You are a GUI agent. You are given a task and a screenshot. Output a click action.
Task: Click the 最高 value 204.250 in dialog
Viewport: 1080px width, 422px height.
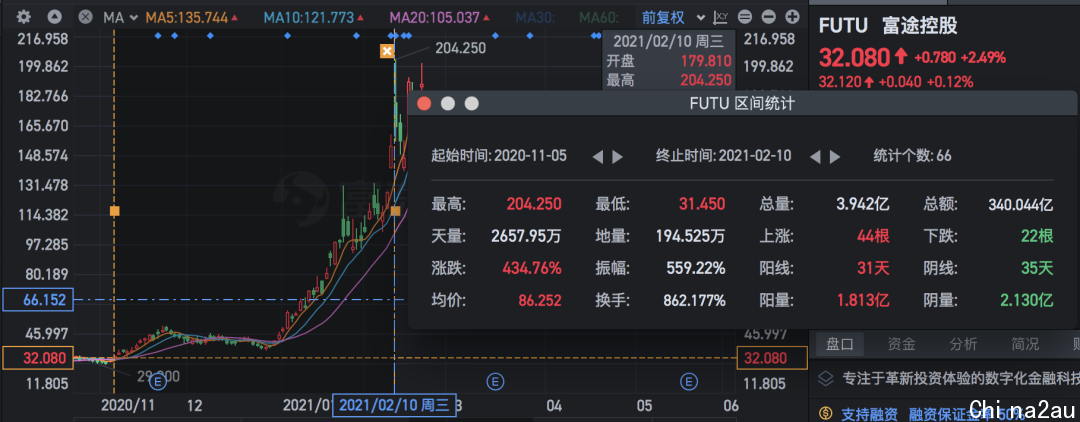click(x=534, y=204)
